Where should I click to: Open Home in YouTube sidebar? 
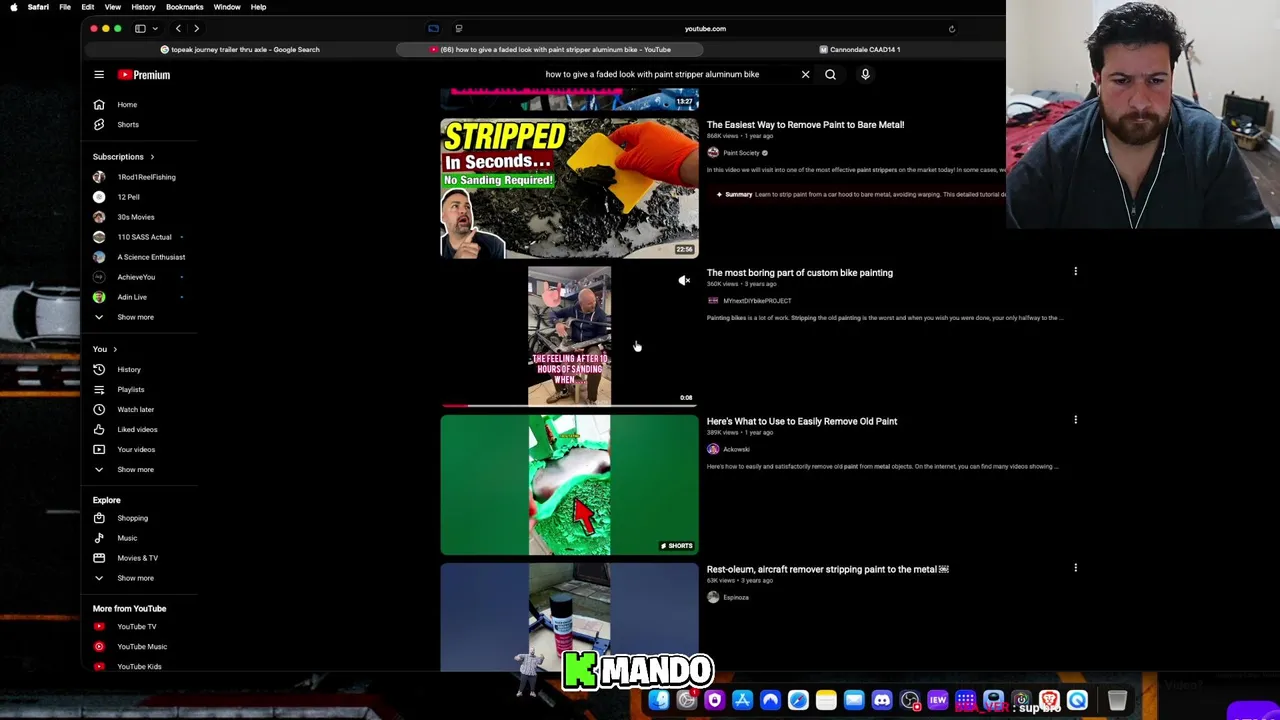(140, 104)
